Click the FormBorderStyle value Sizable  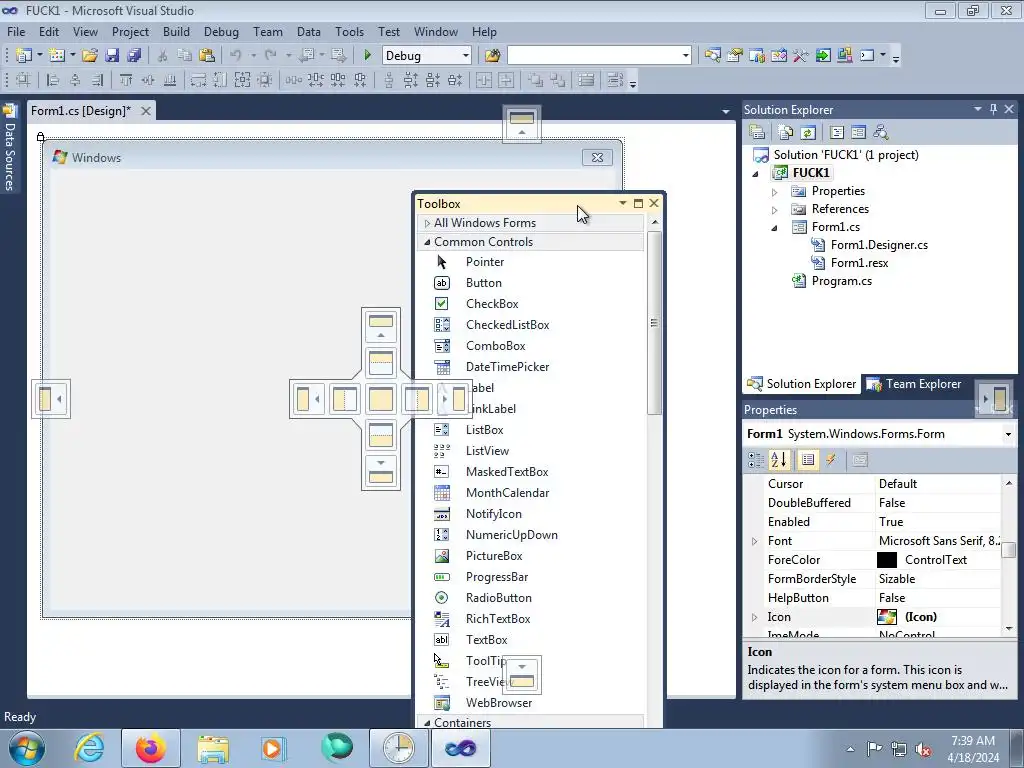(x=897, y=579)
